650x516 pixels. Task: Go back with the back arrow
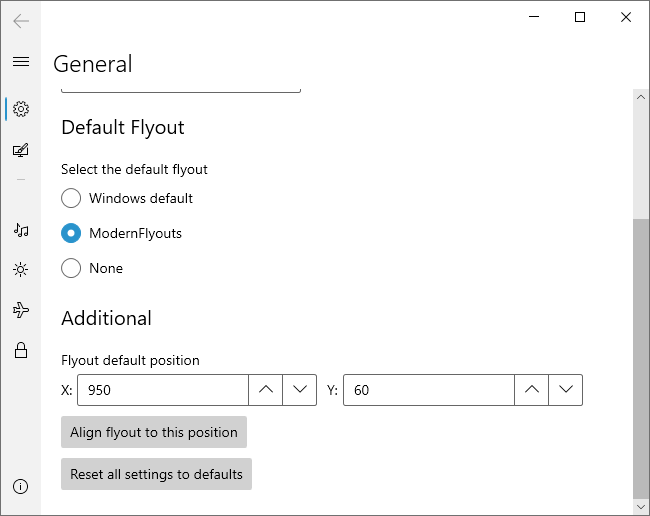click(21, 21)
